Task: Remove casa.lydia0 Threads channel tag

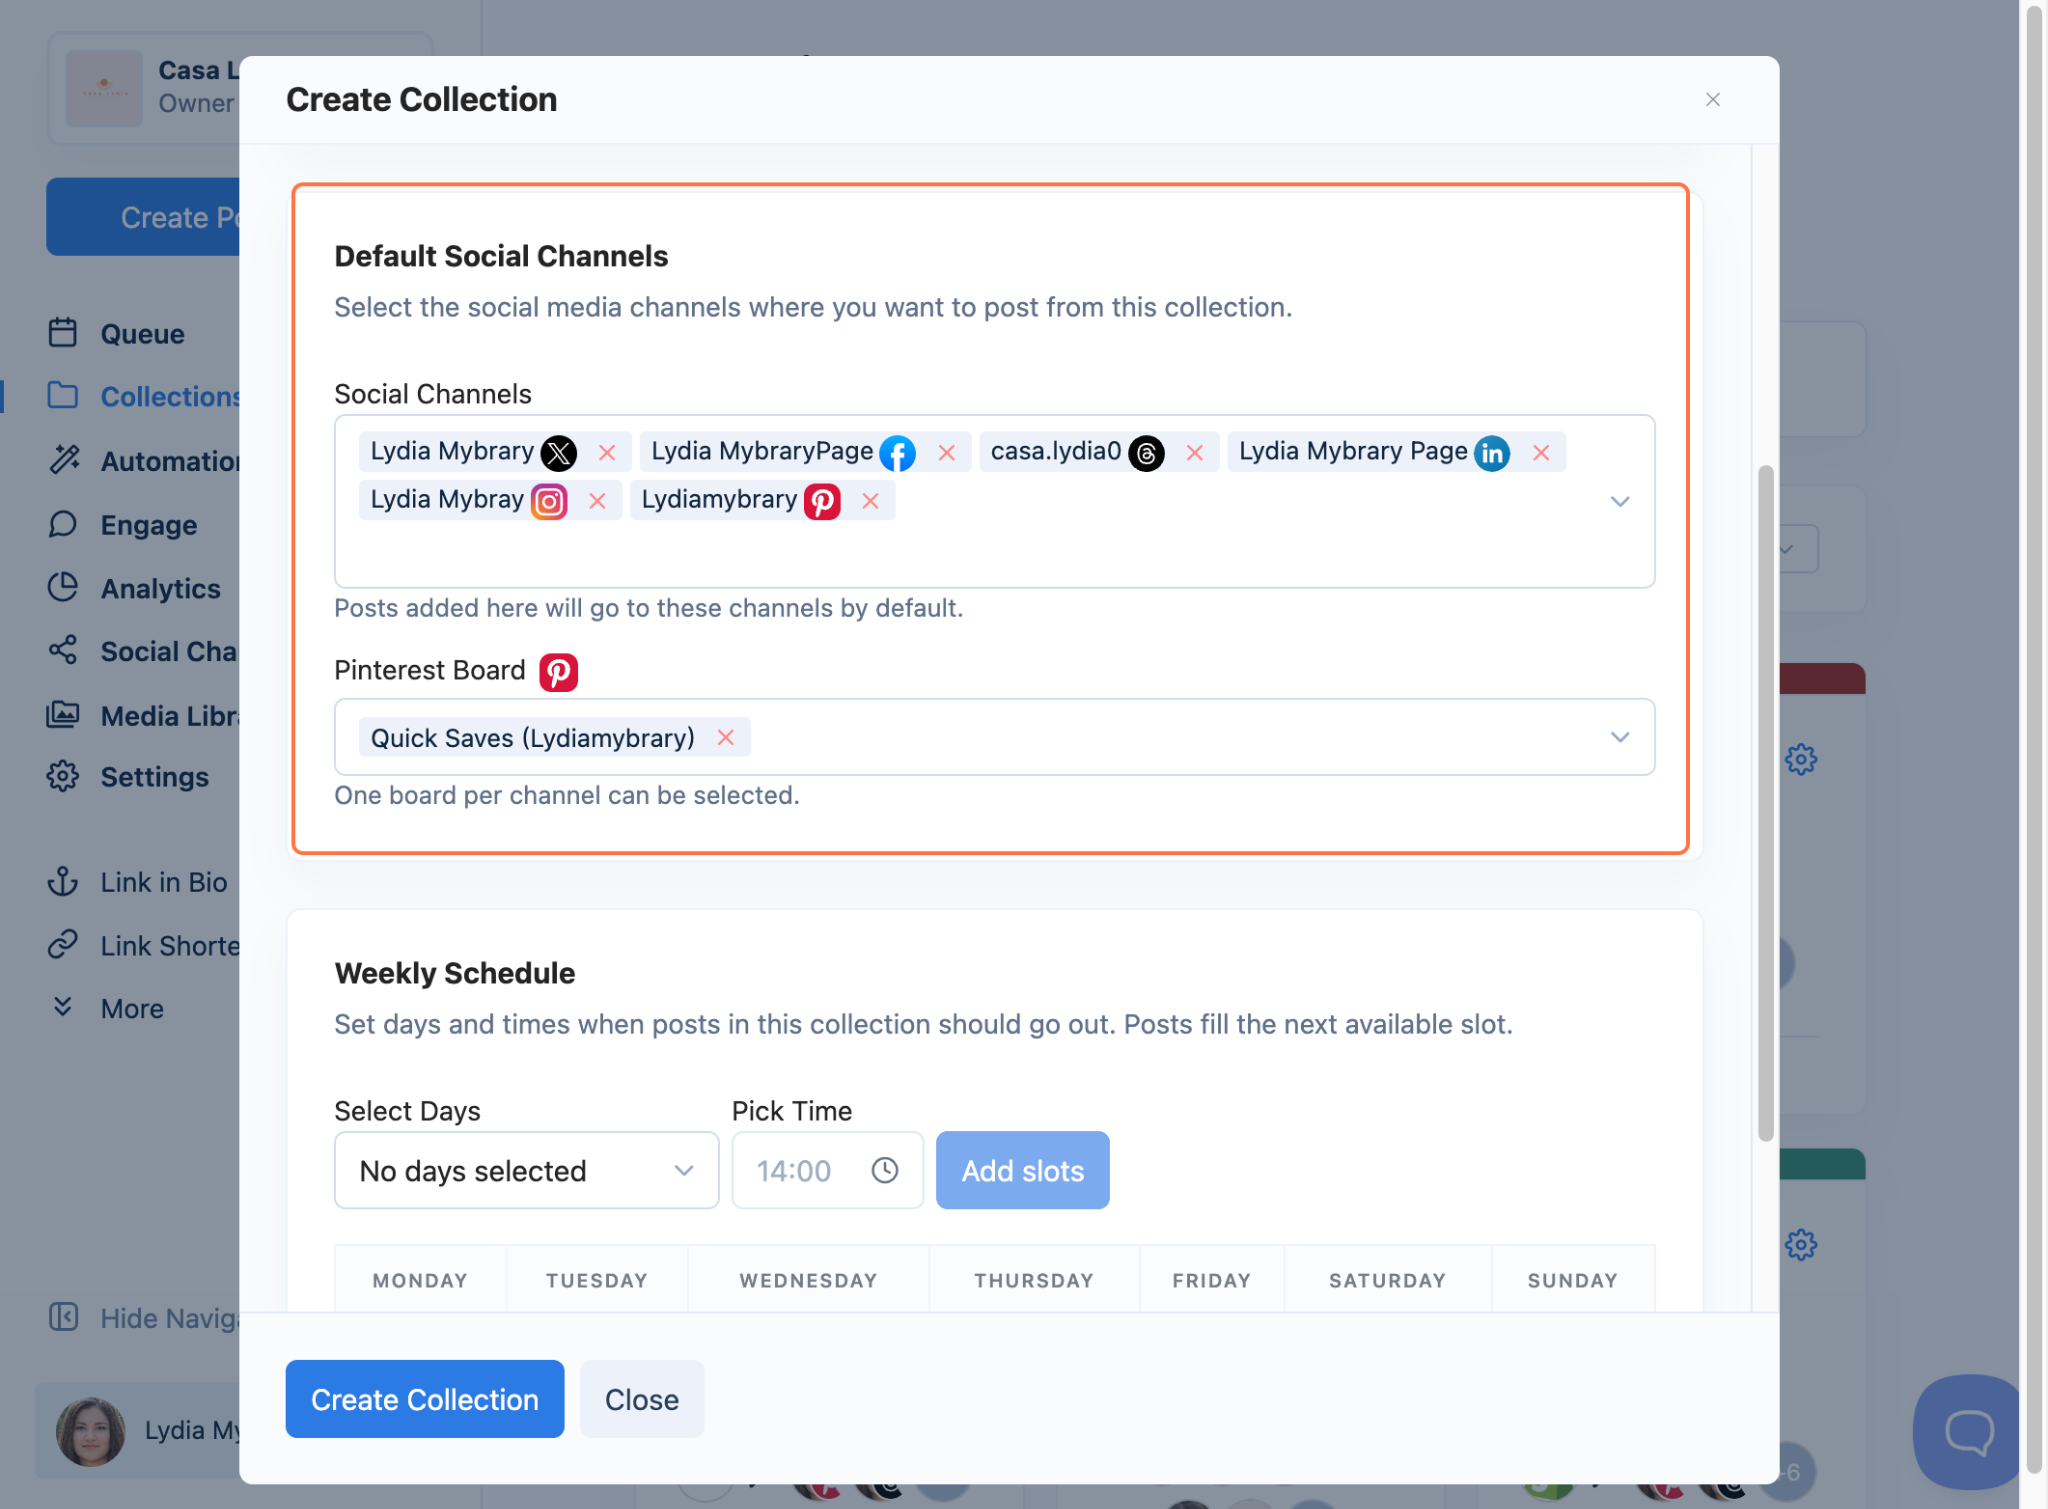Action: point(1194,453)
